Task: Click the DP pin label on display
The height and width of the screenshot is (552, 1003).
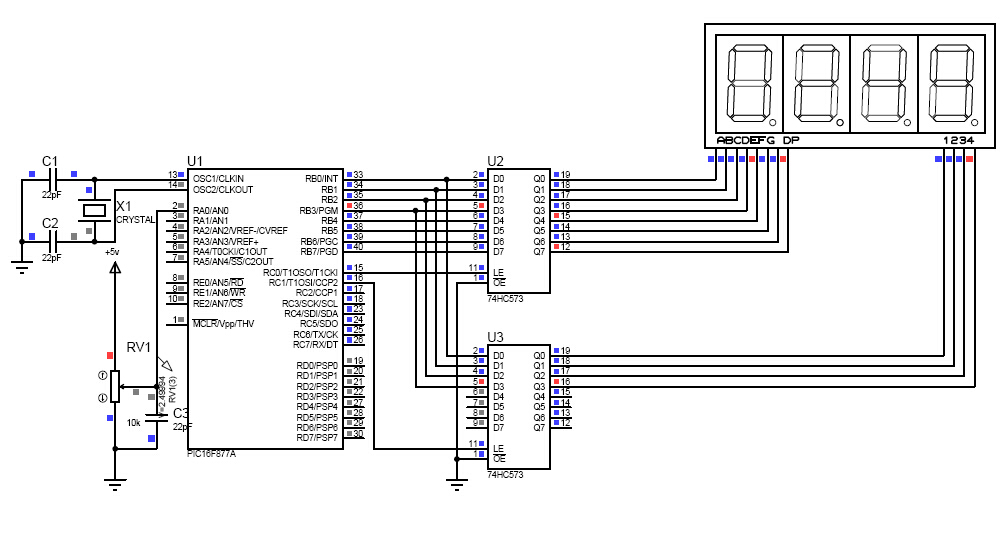Action: pyautogui.click(x=791, y=140)
